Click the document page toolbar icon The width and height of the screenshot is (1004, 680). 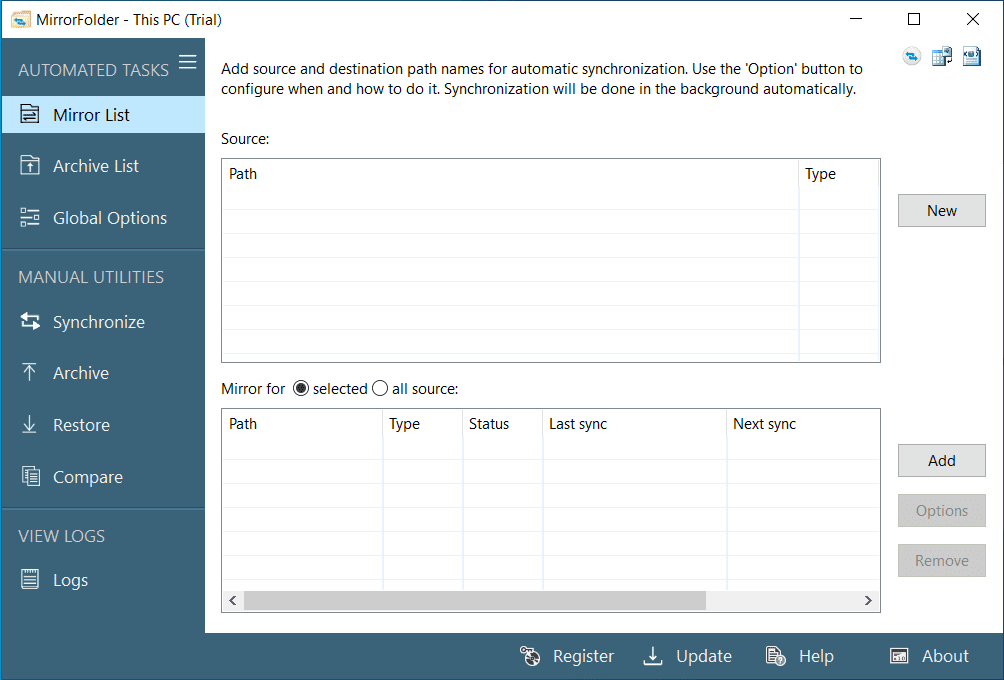(x=972, y=57)
